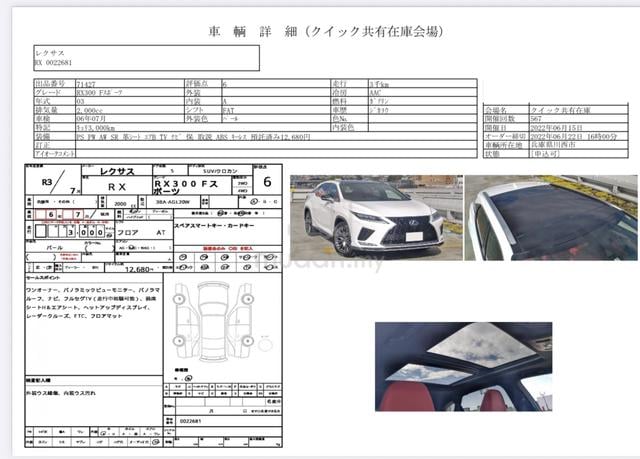
Task: Click the order deadline 2022年06月22日 16時00分
Action: [573, 136]
